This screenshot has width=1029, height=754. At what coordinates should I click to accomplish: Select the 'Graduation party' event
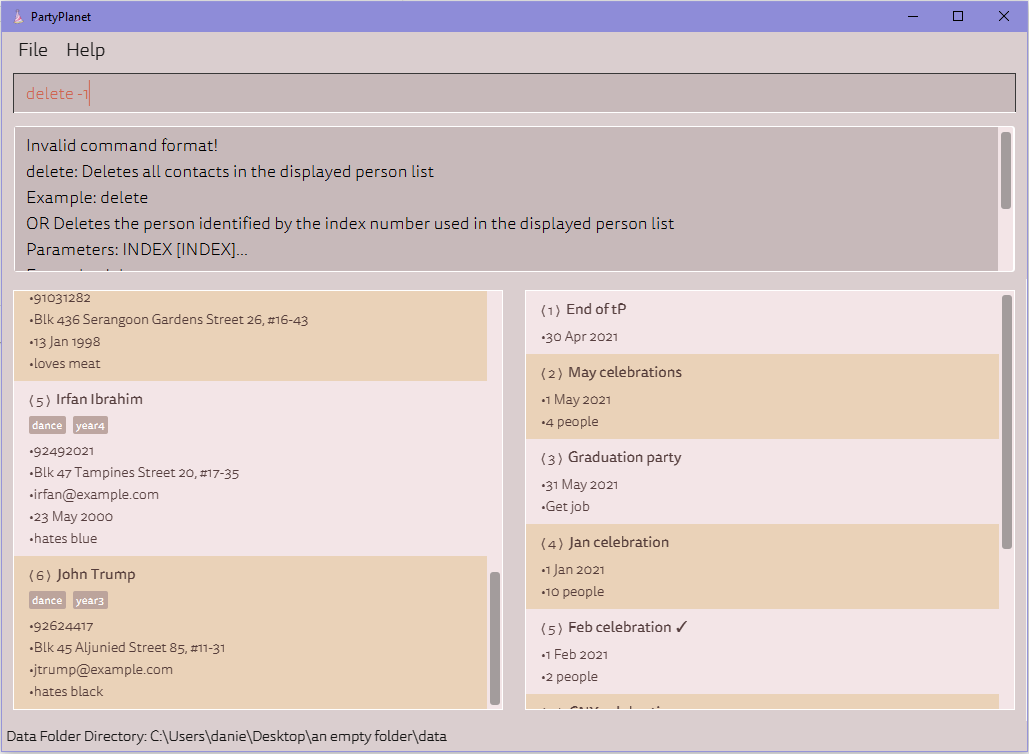point(624,457)
